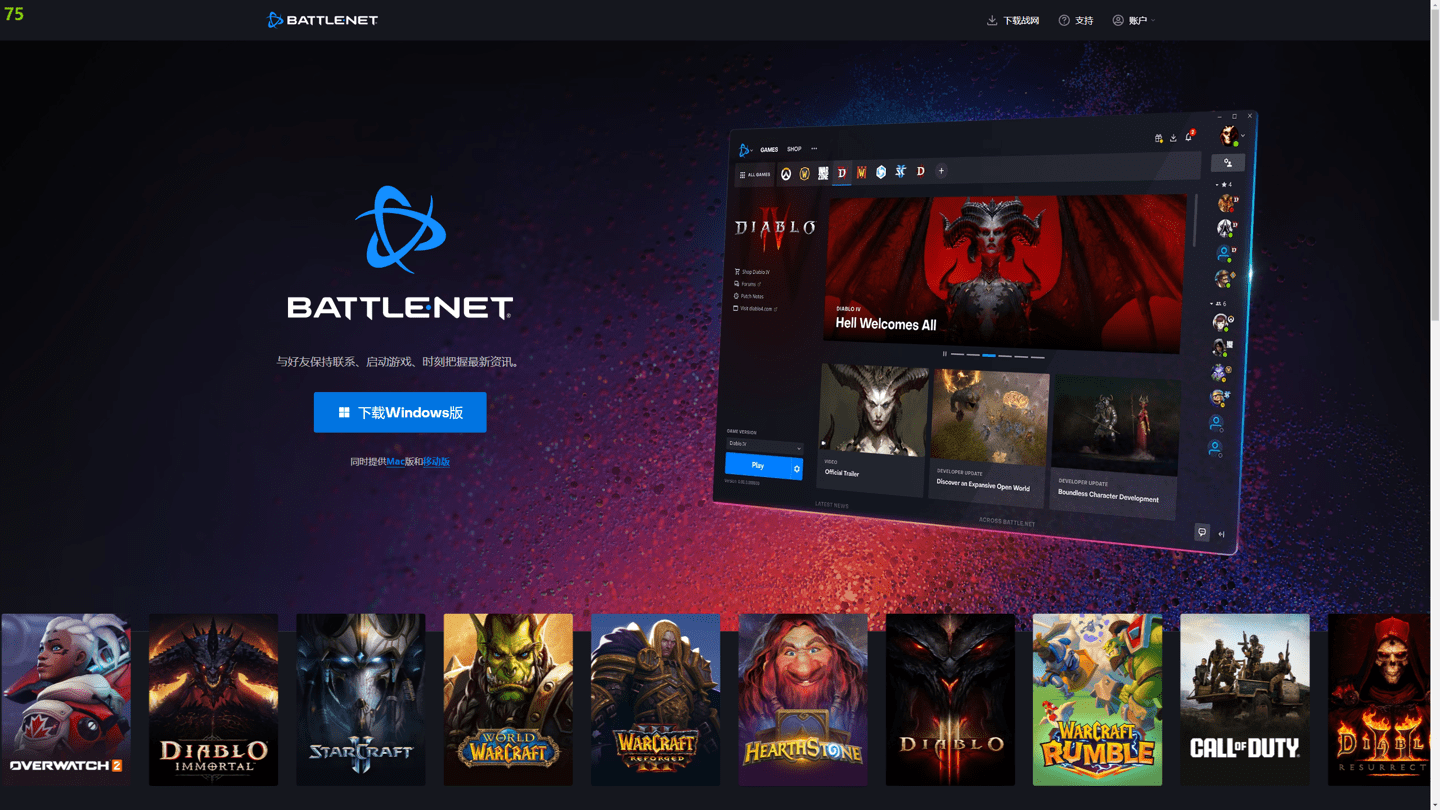Select the Call of Duty game card
This screenshot has width=1440, height=810.
[1245, 699]
